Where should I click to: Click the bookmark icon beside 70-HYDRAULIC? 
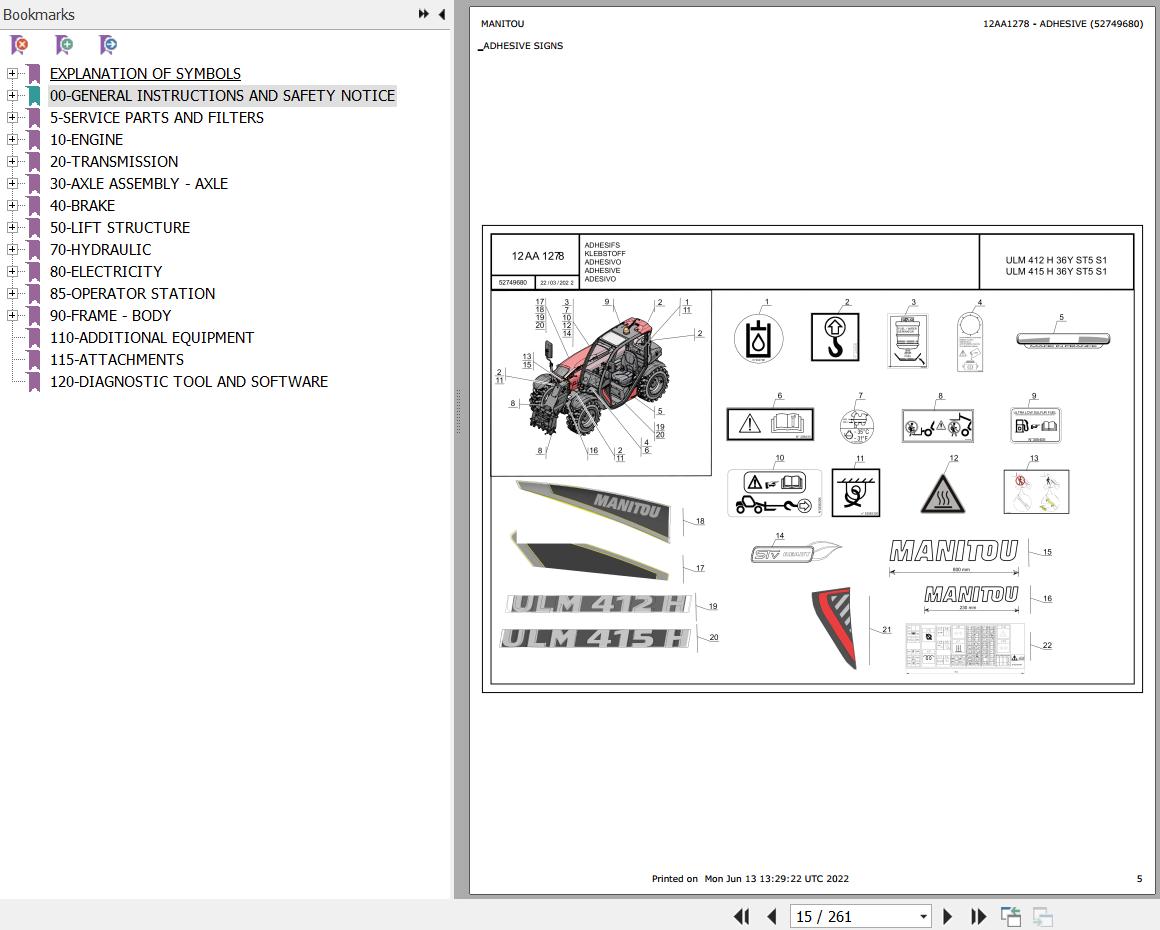pyautogui.click(x=33, y=249)
